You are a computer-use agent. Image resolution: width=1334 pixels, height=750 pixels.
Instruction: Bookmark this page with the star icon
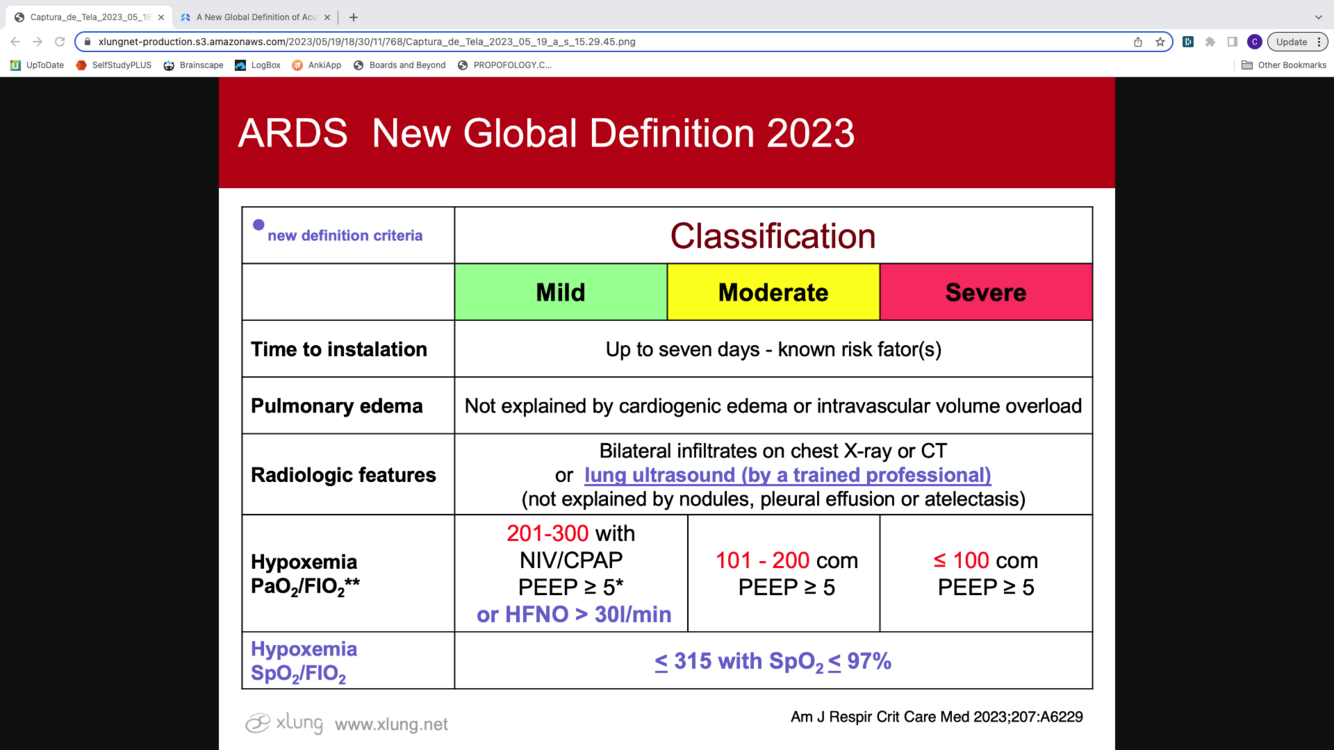click(x=1160, y=42)
